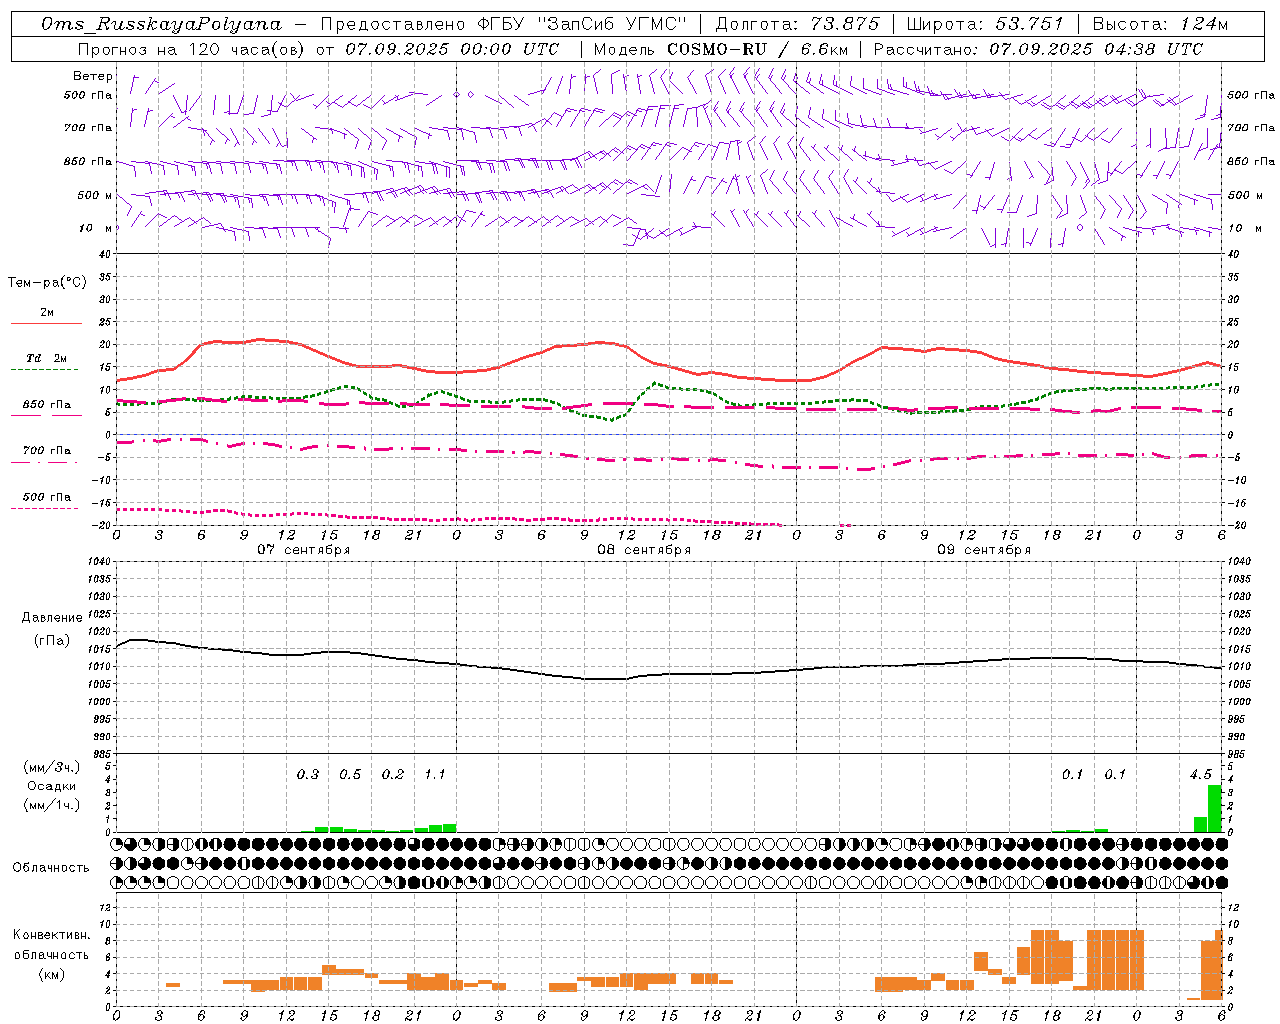This screenshot has height=1024, width=1280.
Task: Select the Осадки precipitation label
Action: coord(52,786)
